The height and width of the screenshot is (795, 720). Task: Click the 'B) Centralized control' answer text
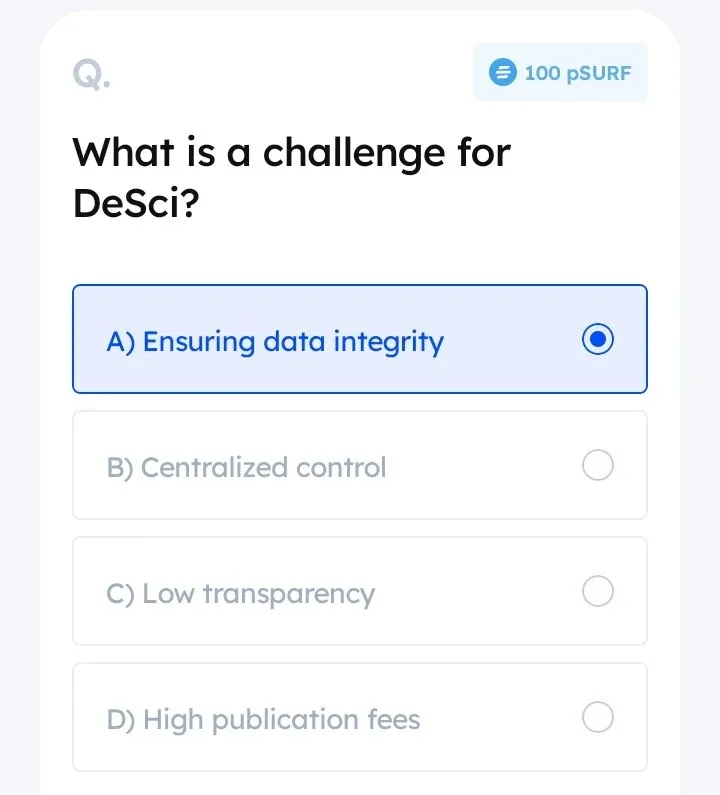click(246, 468)
